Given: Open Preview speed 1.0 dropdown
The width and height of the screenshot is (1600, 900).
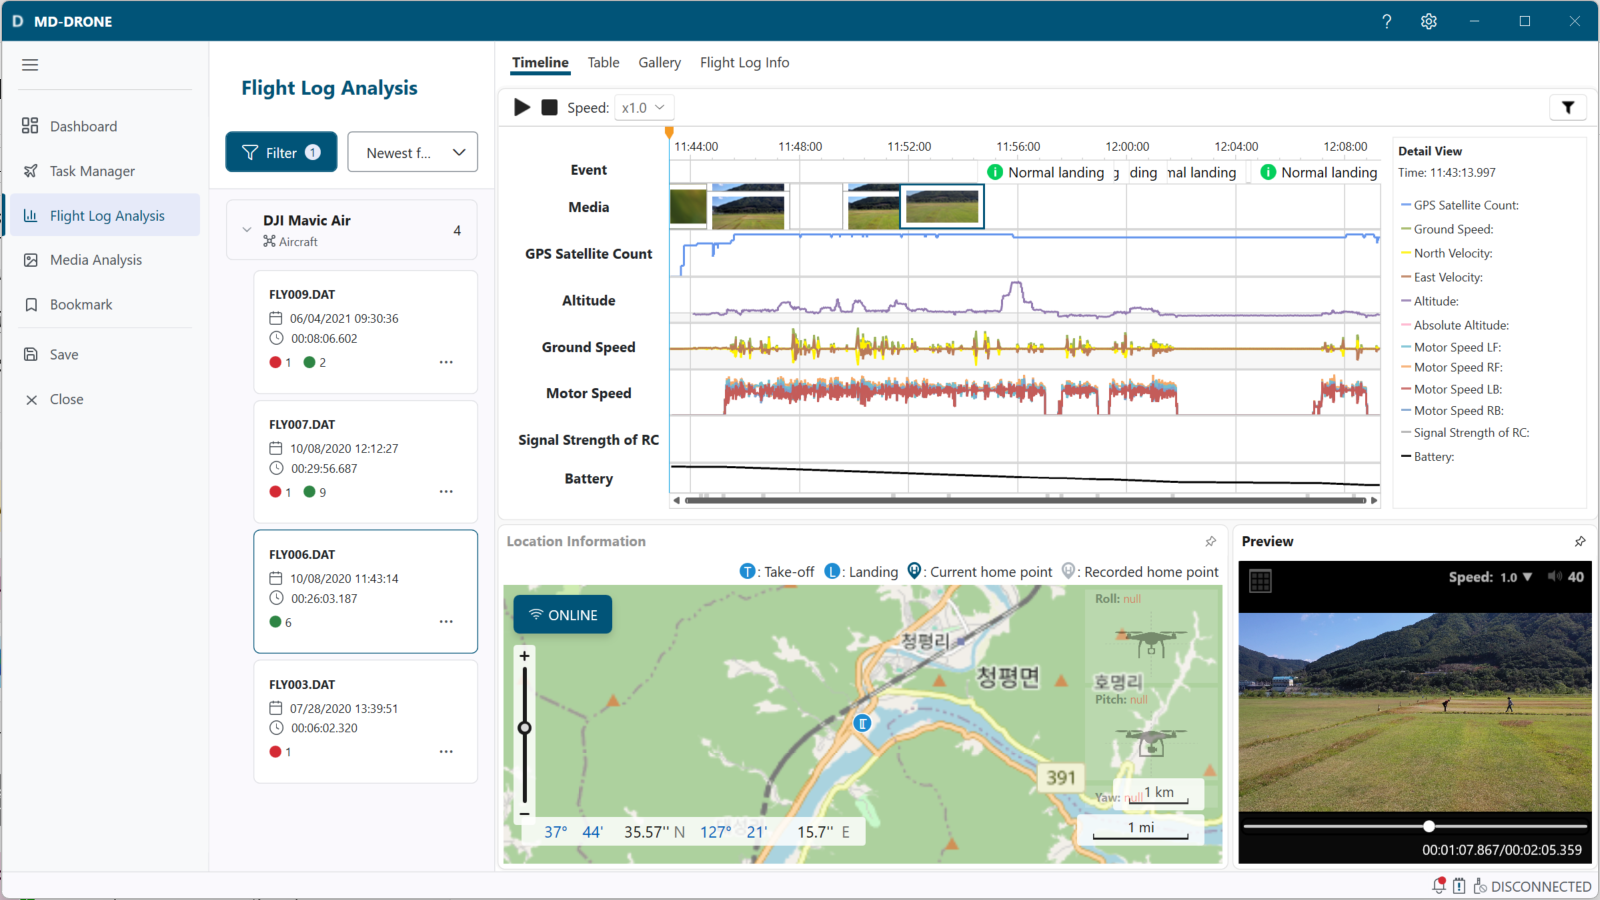Looking at the screenshot, I should 1516,577.
